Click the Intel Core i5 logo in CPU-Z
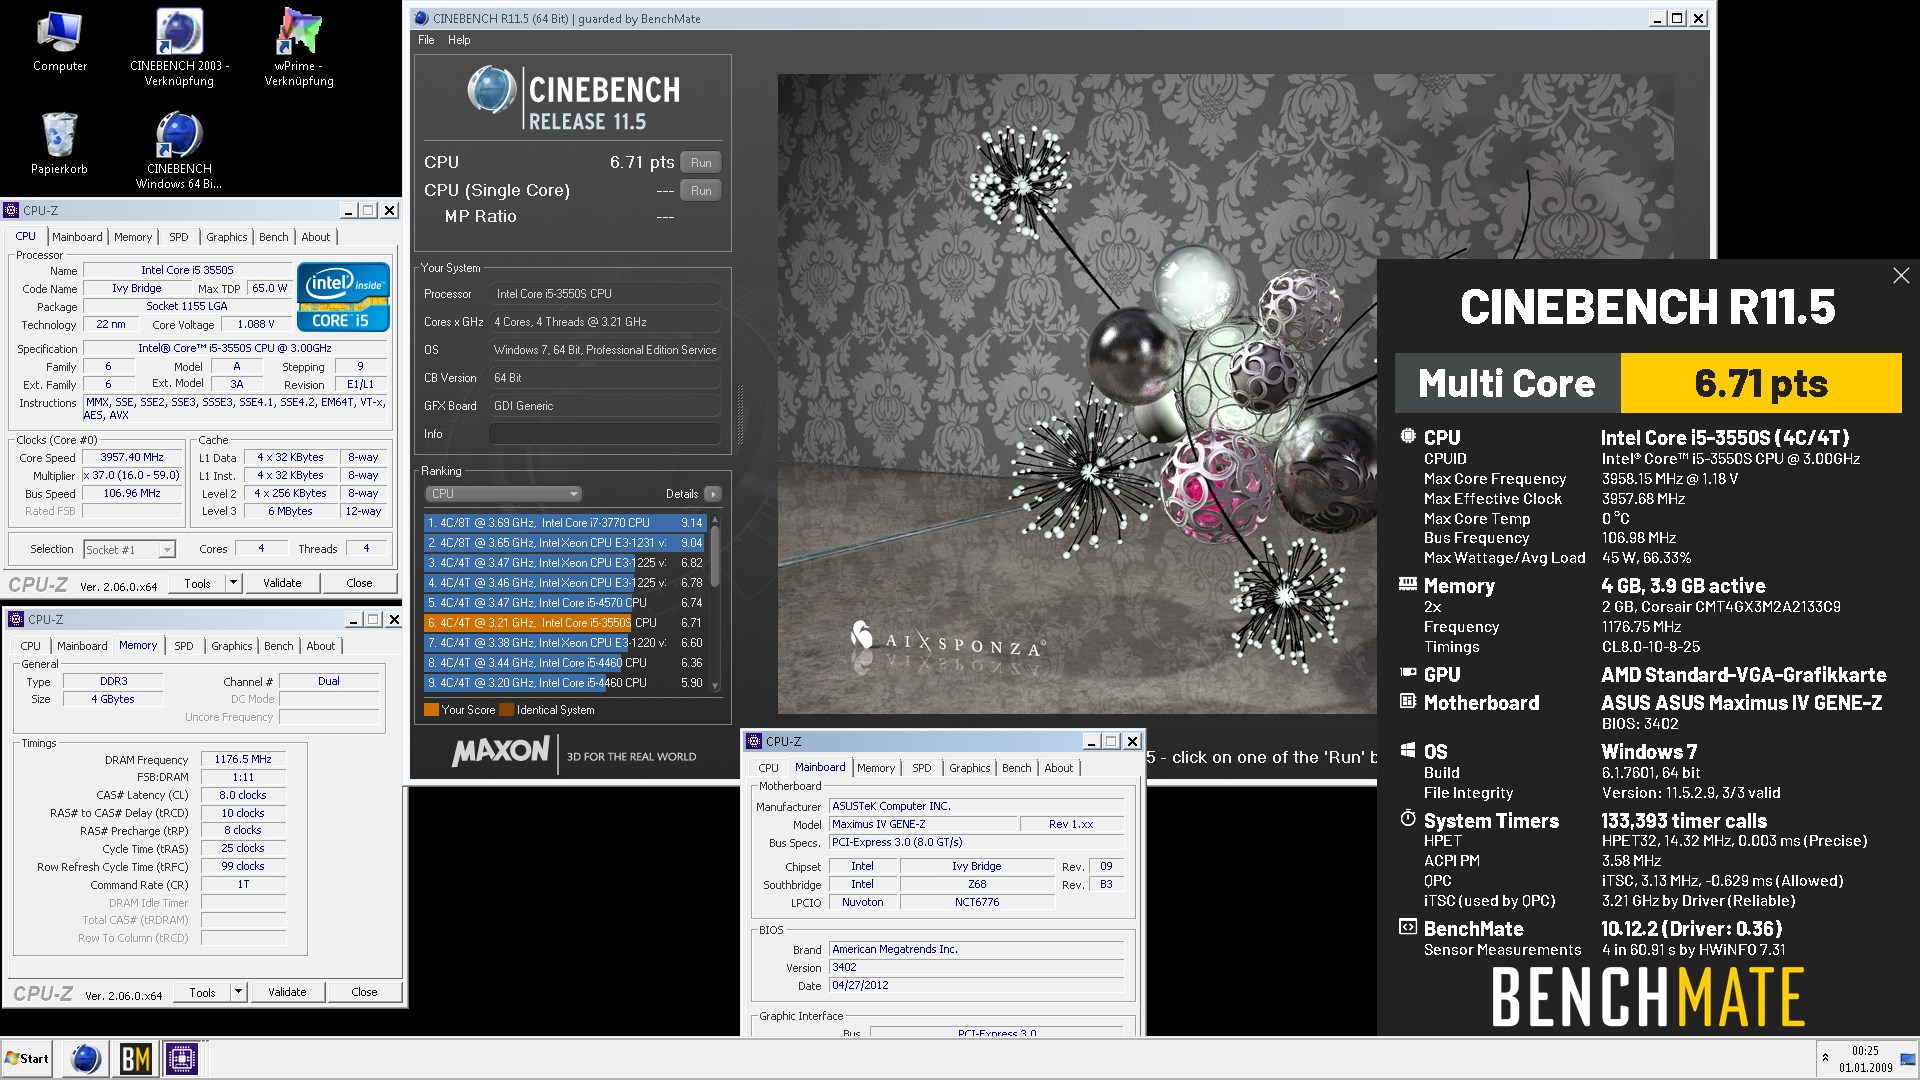Image resolution: width=1920 pixels, height=1080 pixels. coord(343,297)
